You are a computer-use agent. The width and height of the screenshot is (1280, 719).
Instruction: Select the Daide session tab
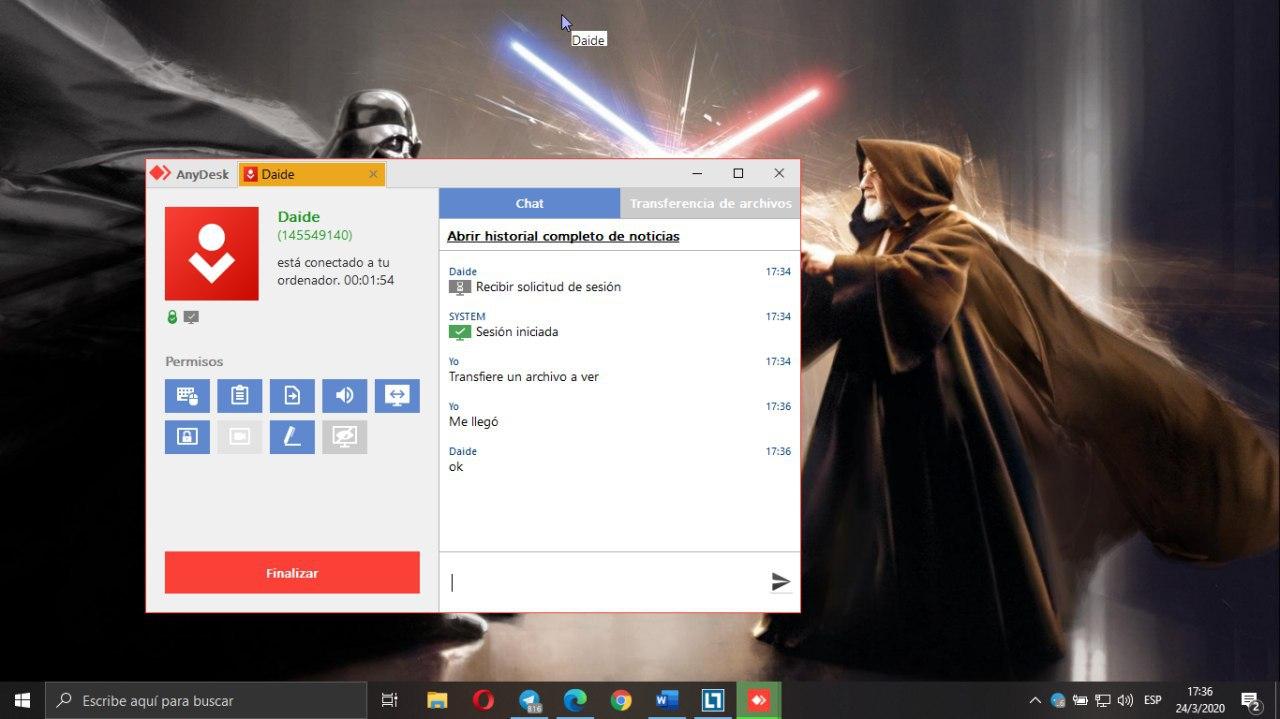[x=311, y=174]
